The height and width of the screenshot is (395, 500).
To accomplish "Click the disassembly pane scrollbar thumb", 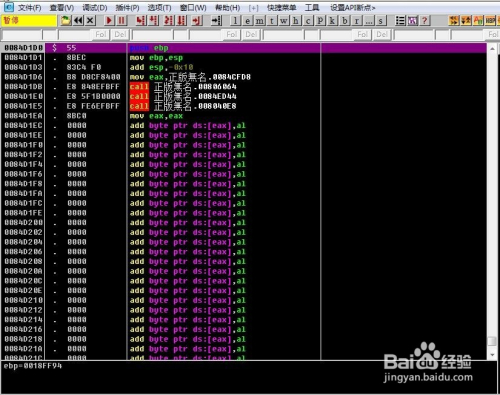I will pos(492,341).
